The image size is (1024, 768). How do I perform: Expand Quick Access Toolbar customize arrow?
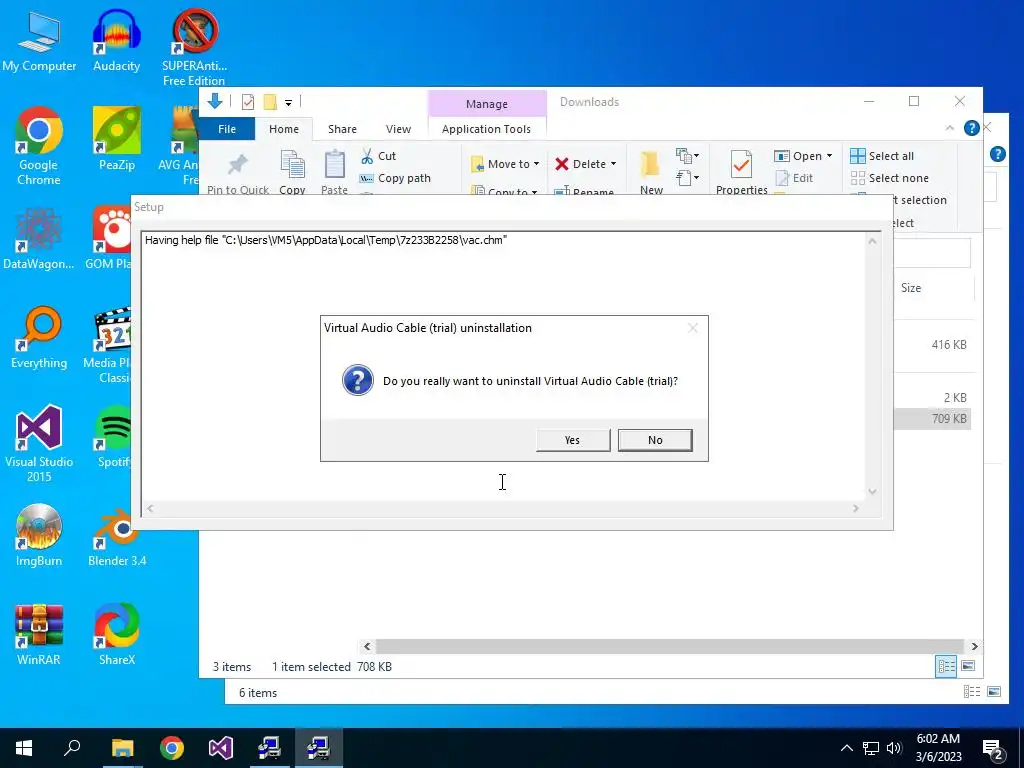tap(288, 103)
